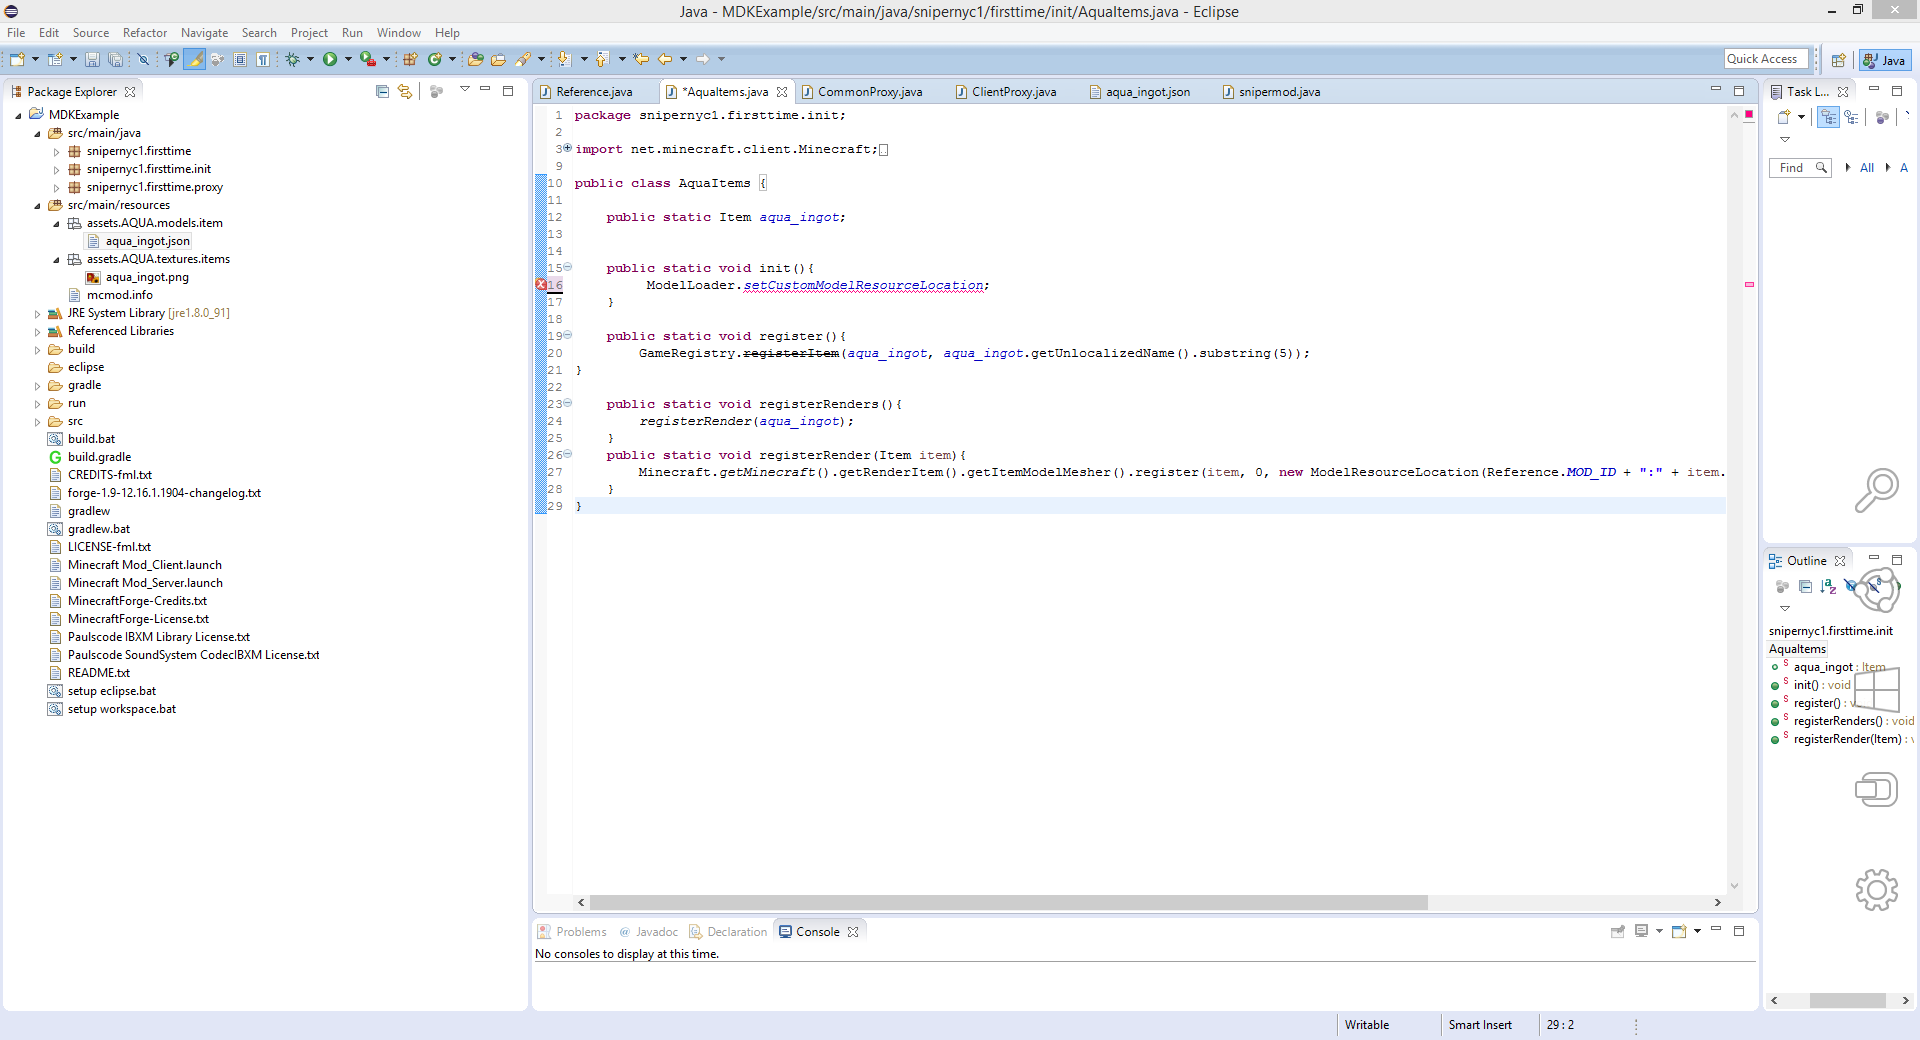Click the Debug bug icon
Screen dimensions: 1920x1040
point(292,60)
